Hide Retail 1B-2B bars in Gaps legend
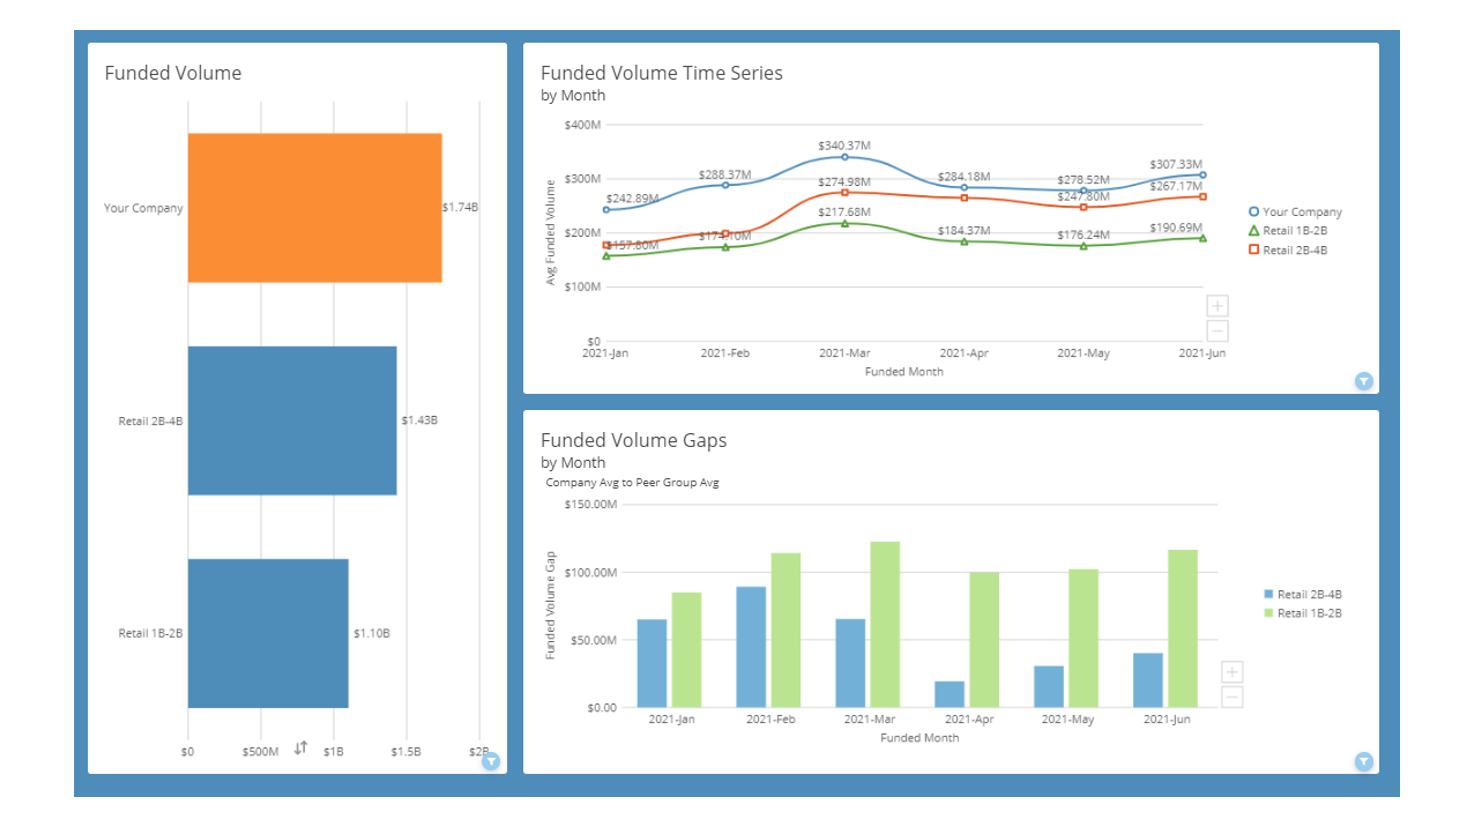This screenshot has width=1461, height=822. click(1303, 613)
